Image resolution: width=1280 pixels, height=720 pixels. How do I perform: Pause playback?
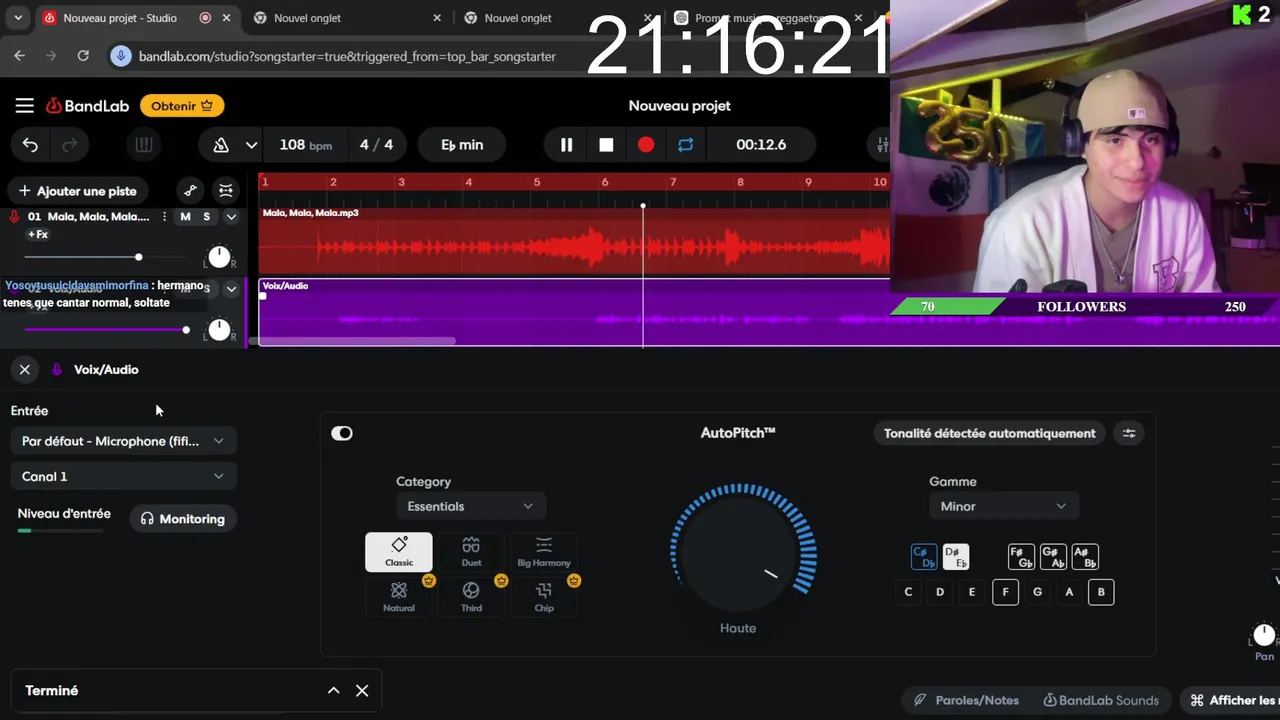click(566, 145)
